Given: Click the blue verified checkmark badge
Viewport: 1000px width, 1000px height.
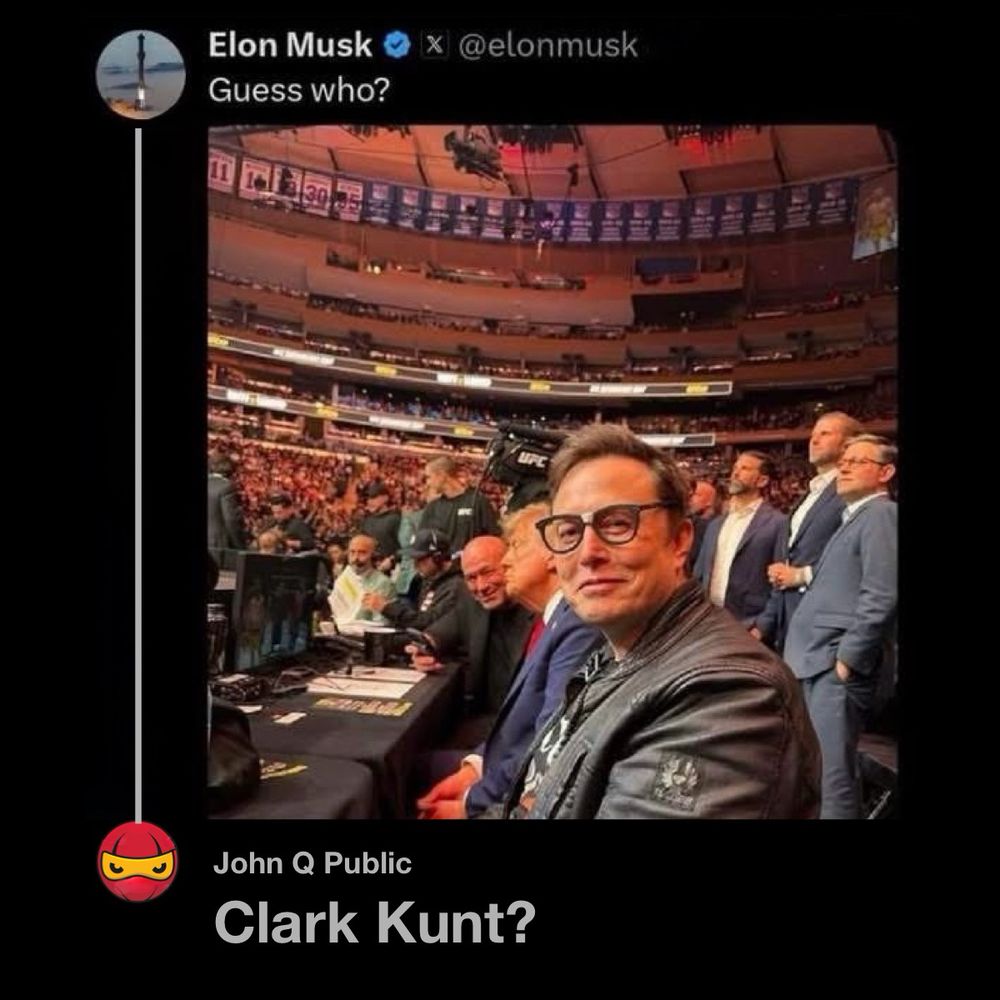Looking at the screenshot, I should 397,45.
